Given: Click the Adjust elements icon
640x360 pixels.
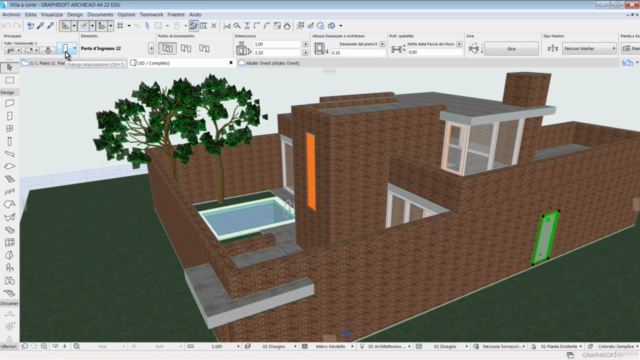Looking at the screenshot, I should coord(247,26).
